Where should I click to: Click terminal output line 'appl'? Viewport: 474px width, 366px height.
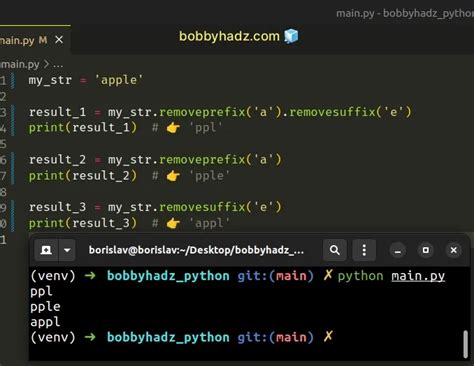coord(45,322)
